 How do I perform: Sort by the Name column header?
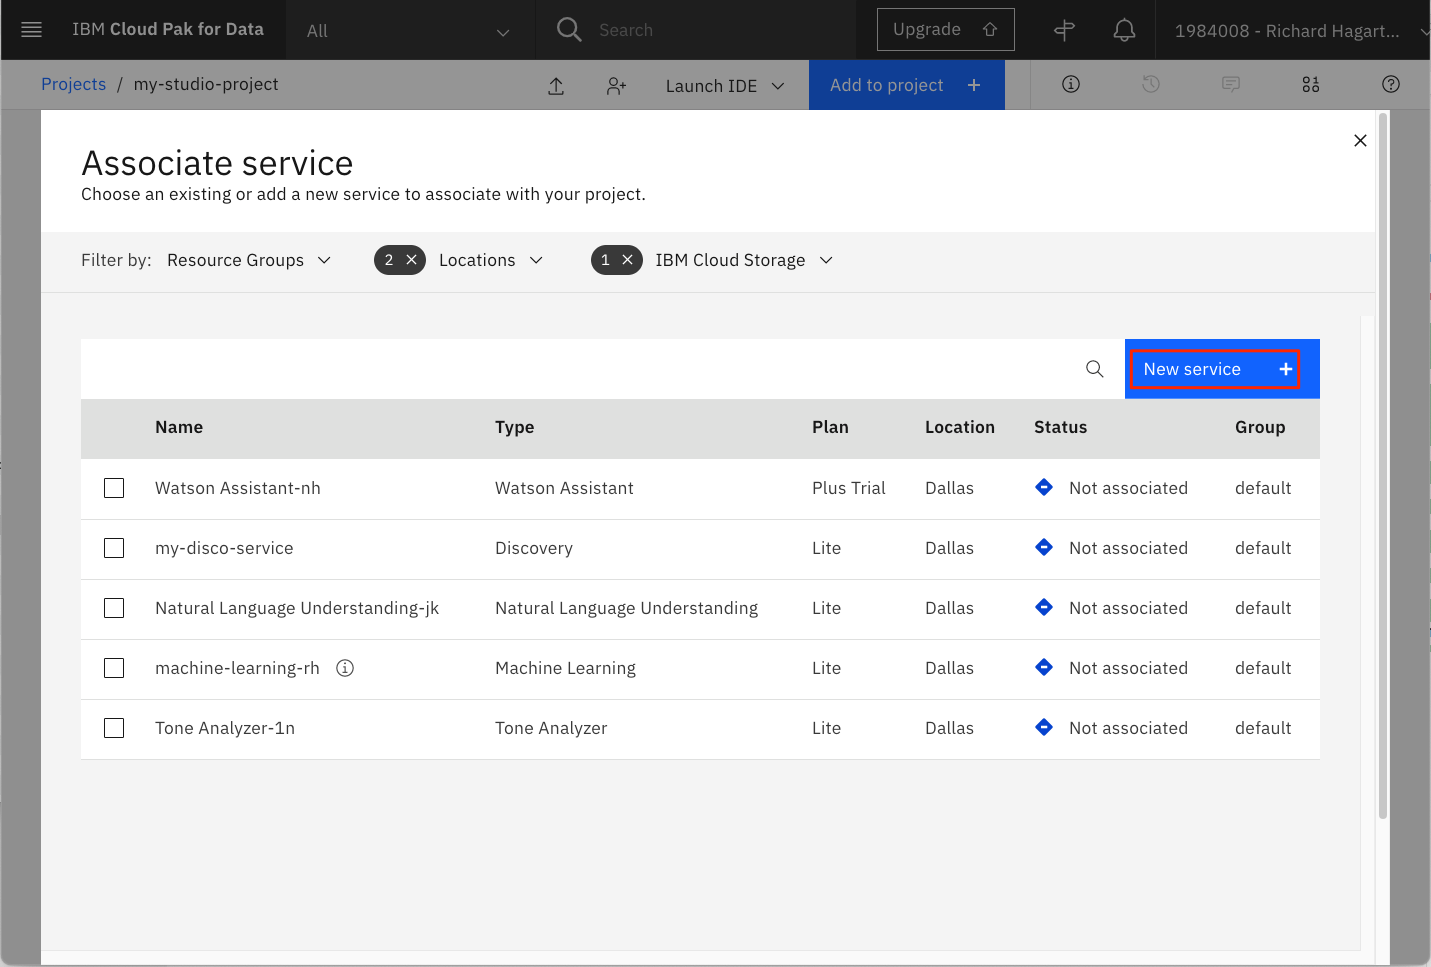(179, 427)
